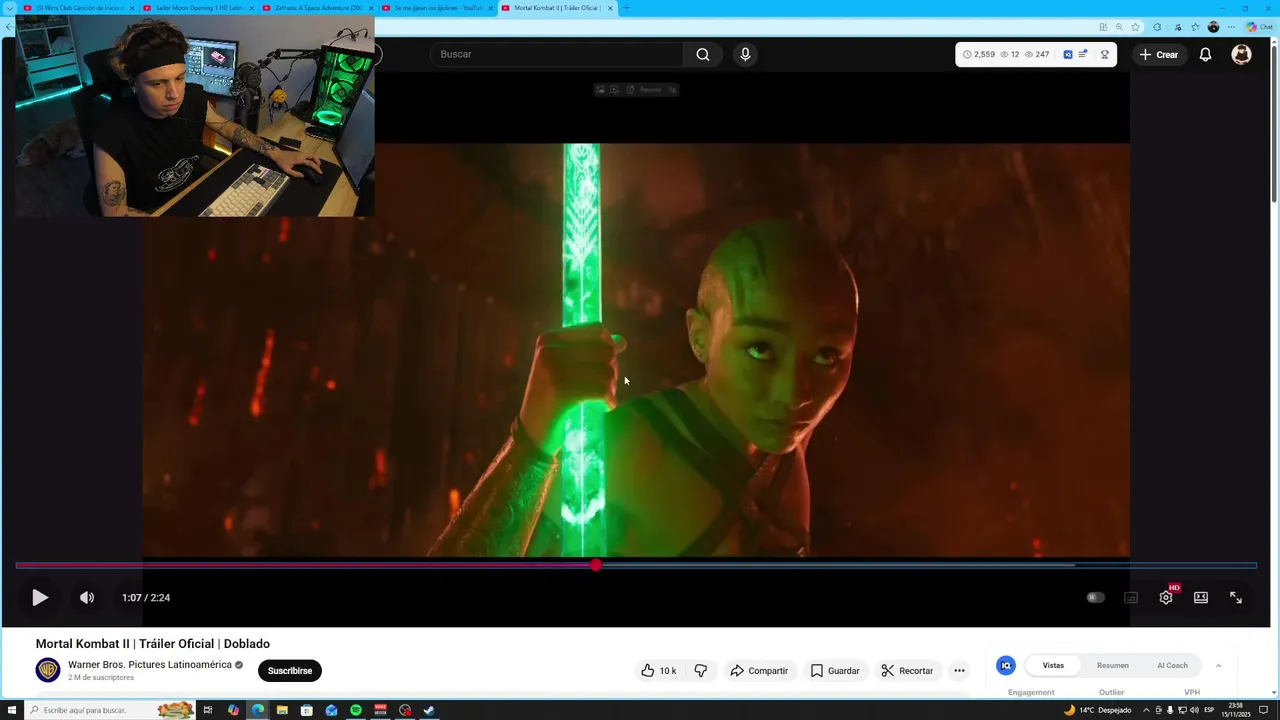
Task: Click the Recortar clip button
Action: [x=907, y=671]
